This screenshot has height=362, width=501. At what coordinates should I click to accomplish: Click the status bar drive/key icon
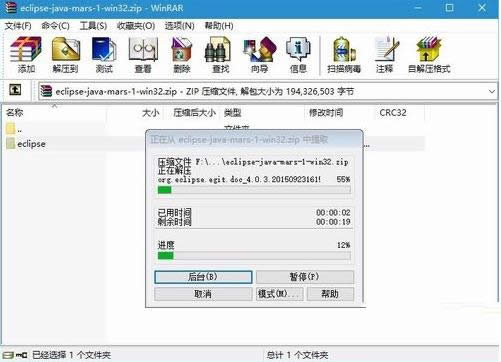click(x=14, y=355)
